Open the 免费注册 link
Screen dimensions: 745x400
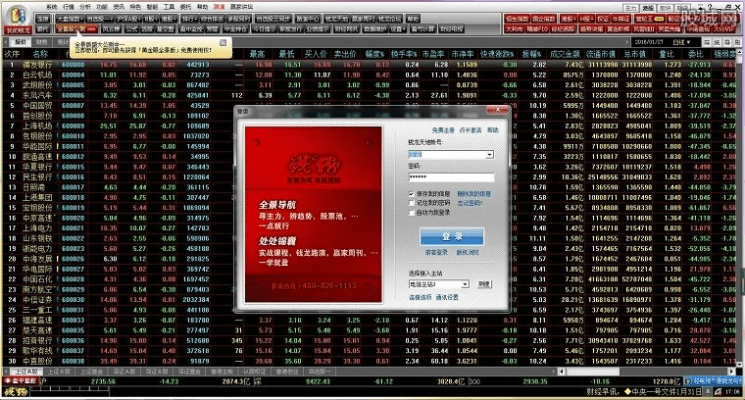(443, 130)
